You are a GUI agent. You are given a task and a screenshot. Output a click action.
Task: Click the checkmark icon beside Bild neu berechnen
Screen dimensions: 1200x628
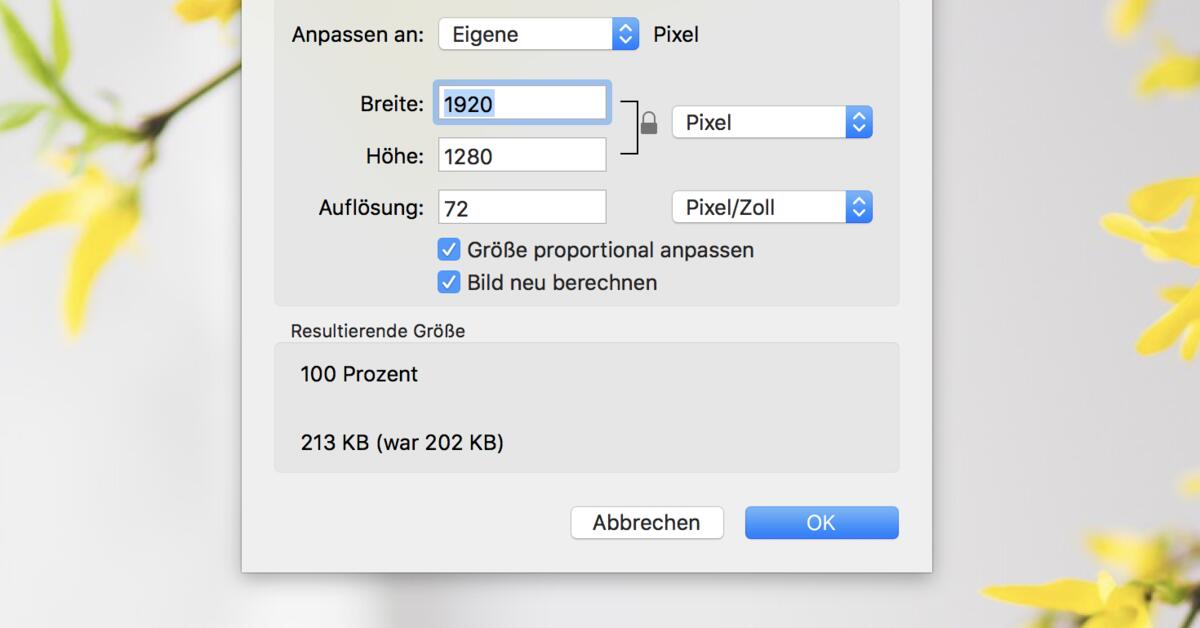(x=448, y=282)
